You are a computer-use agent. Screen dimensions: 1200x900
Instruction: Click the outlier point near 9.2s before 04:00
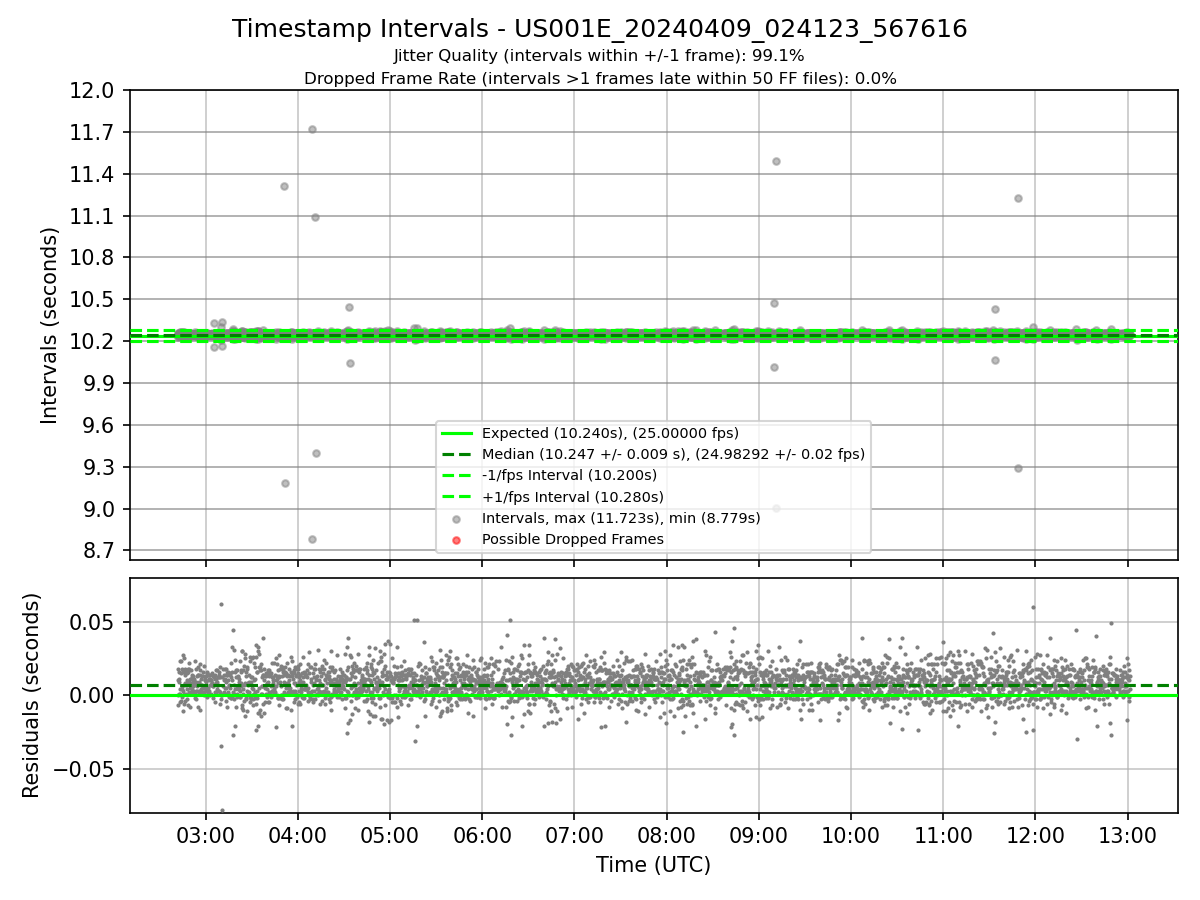[x=285, y=483]
